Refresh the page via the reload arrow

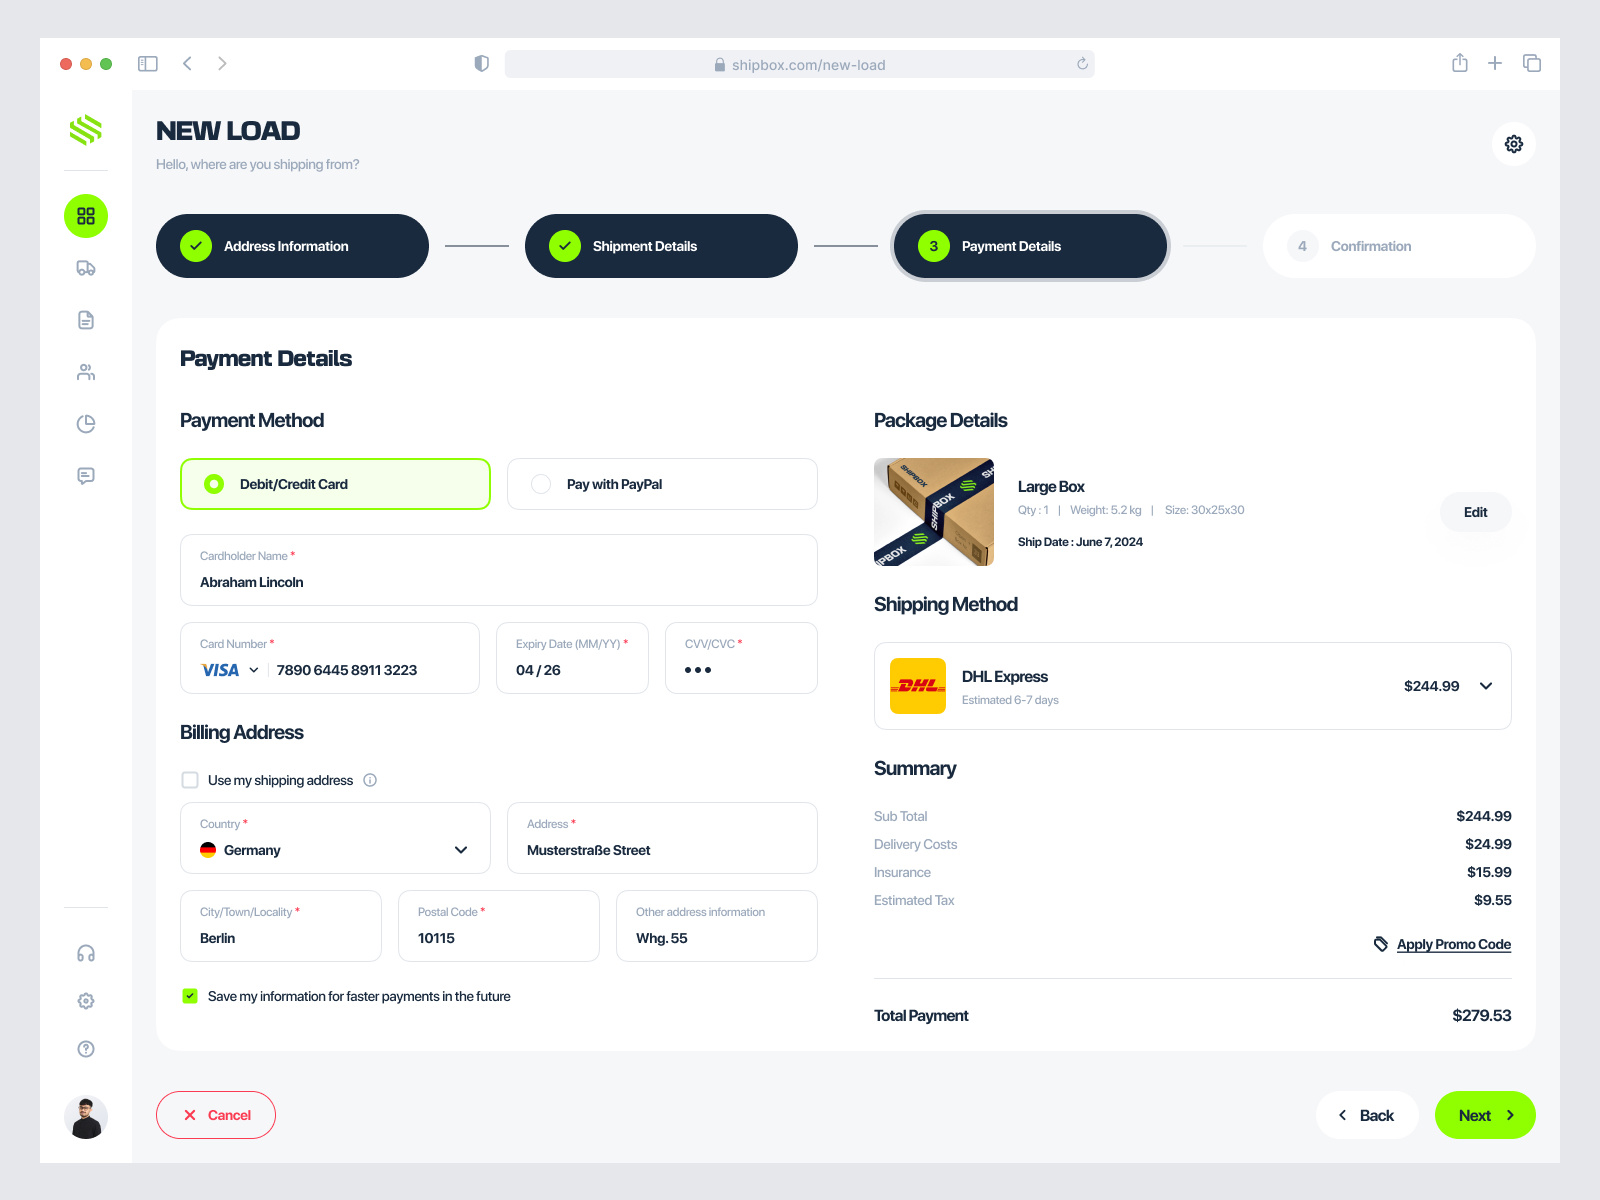1081,63
